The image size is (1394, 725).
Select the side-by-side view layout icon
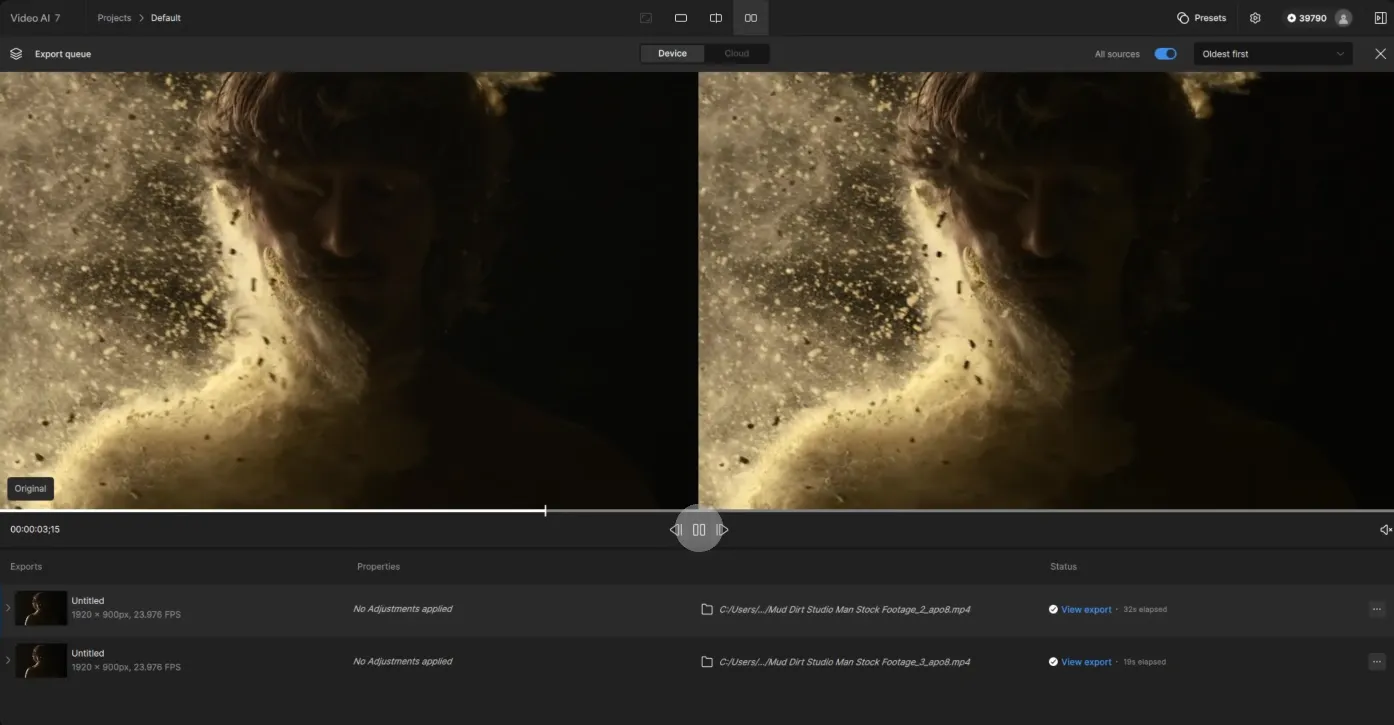click(751, 18)
